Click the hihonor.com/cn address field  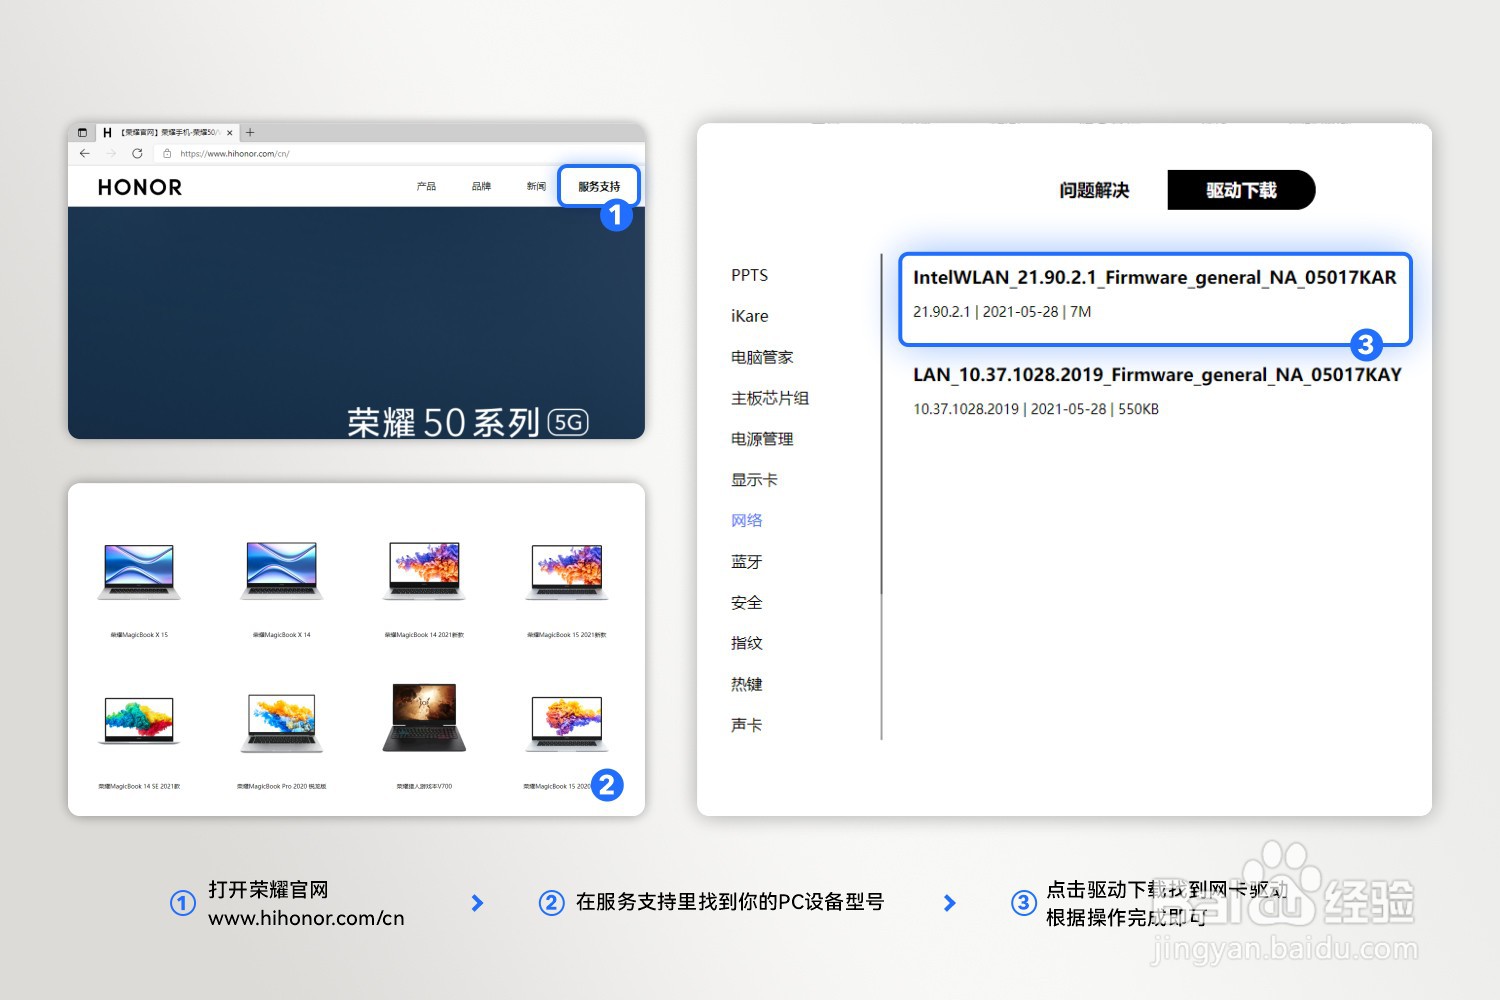pyautogui.click(x=235, y=153)
